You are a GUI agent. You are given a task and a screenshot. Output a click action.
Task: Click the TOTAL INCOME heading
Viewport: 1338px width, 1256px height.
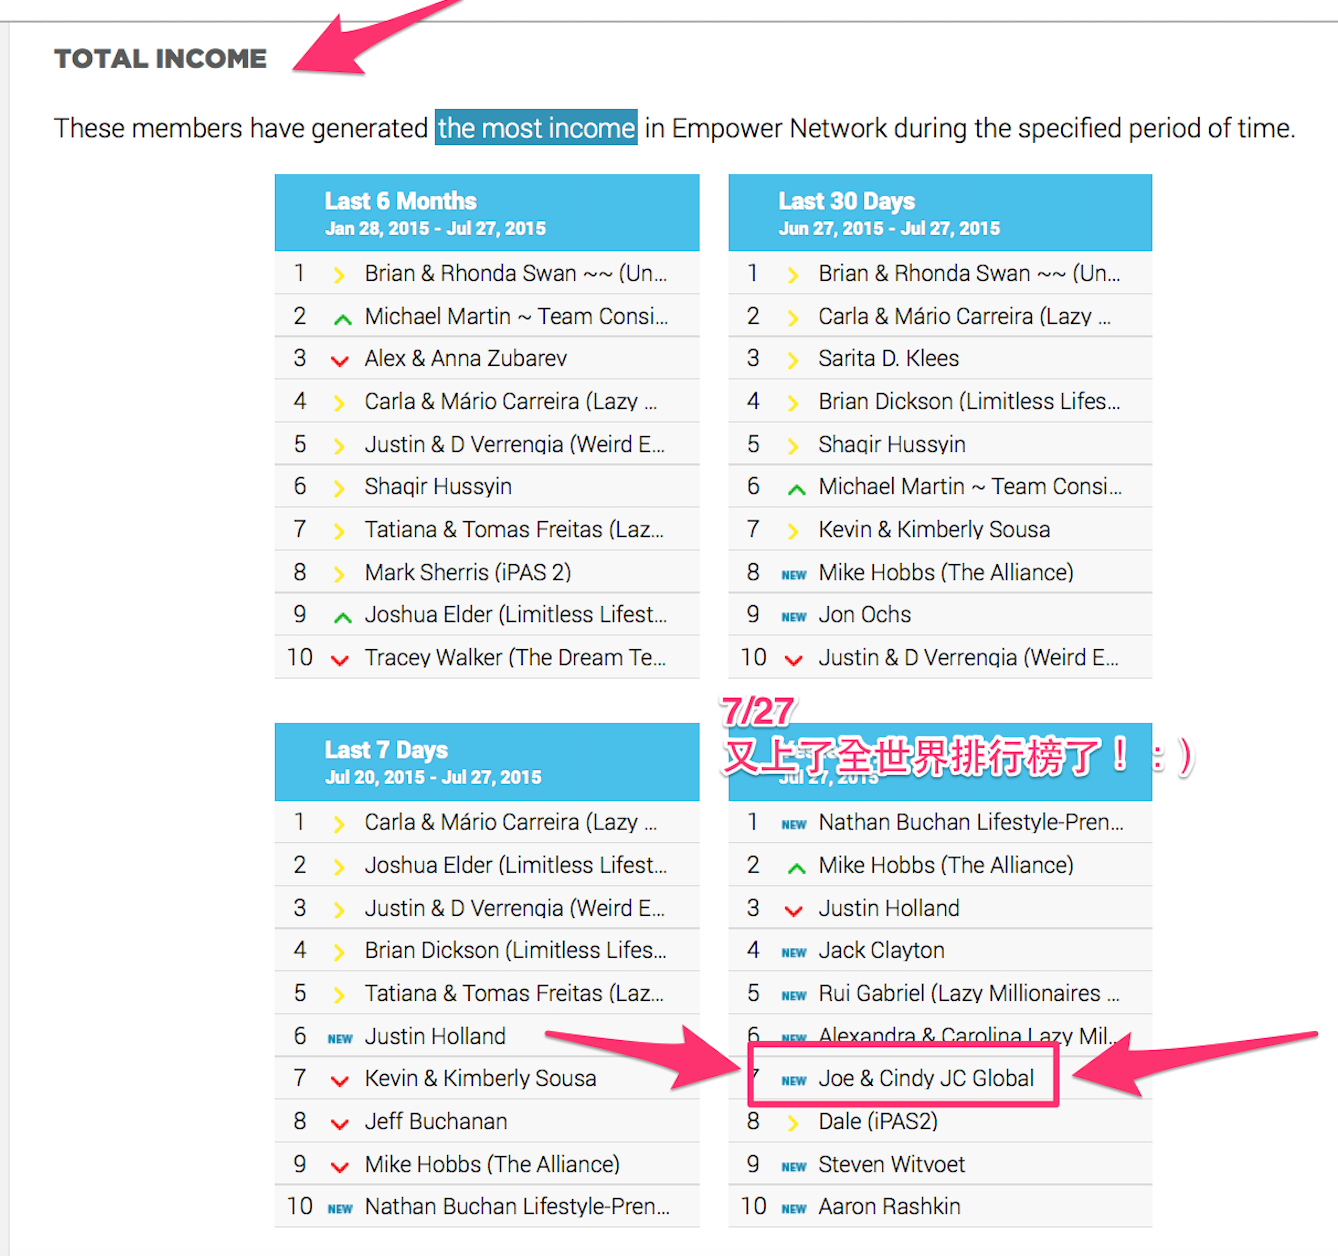(161, 59)
